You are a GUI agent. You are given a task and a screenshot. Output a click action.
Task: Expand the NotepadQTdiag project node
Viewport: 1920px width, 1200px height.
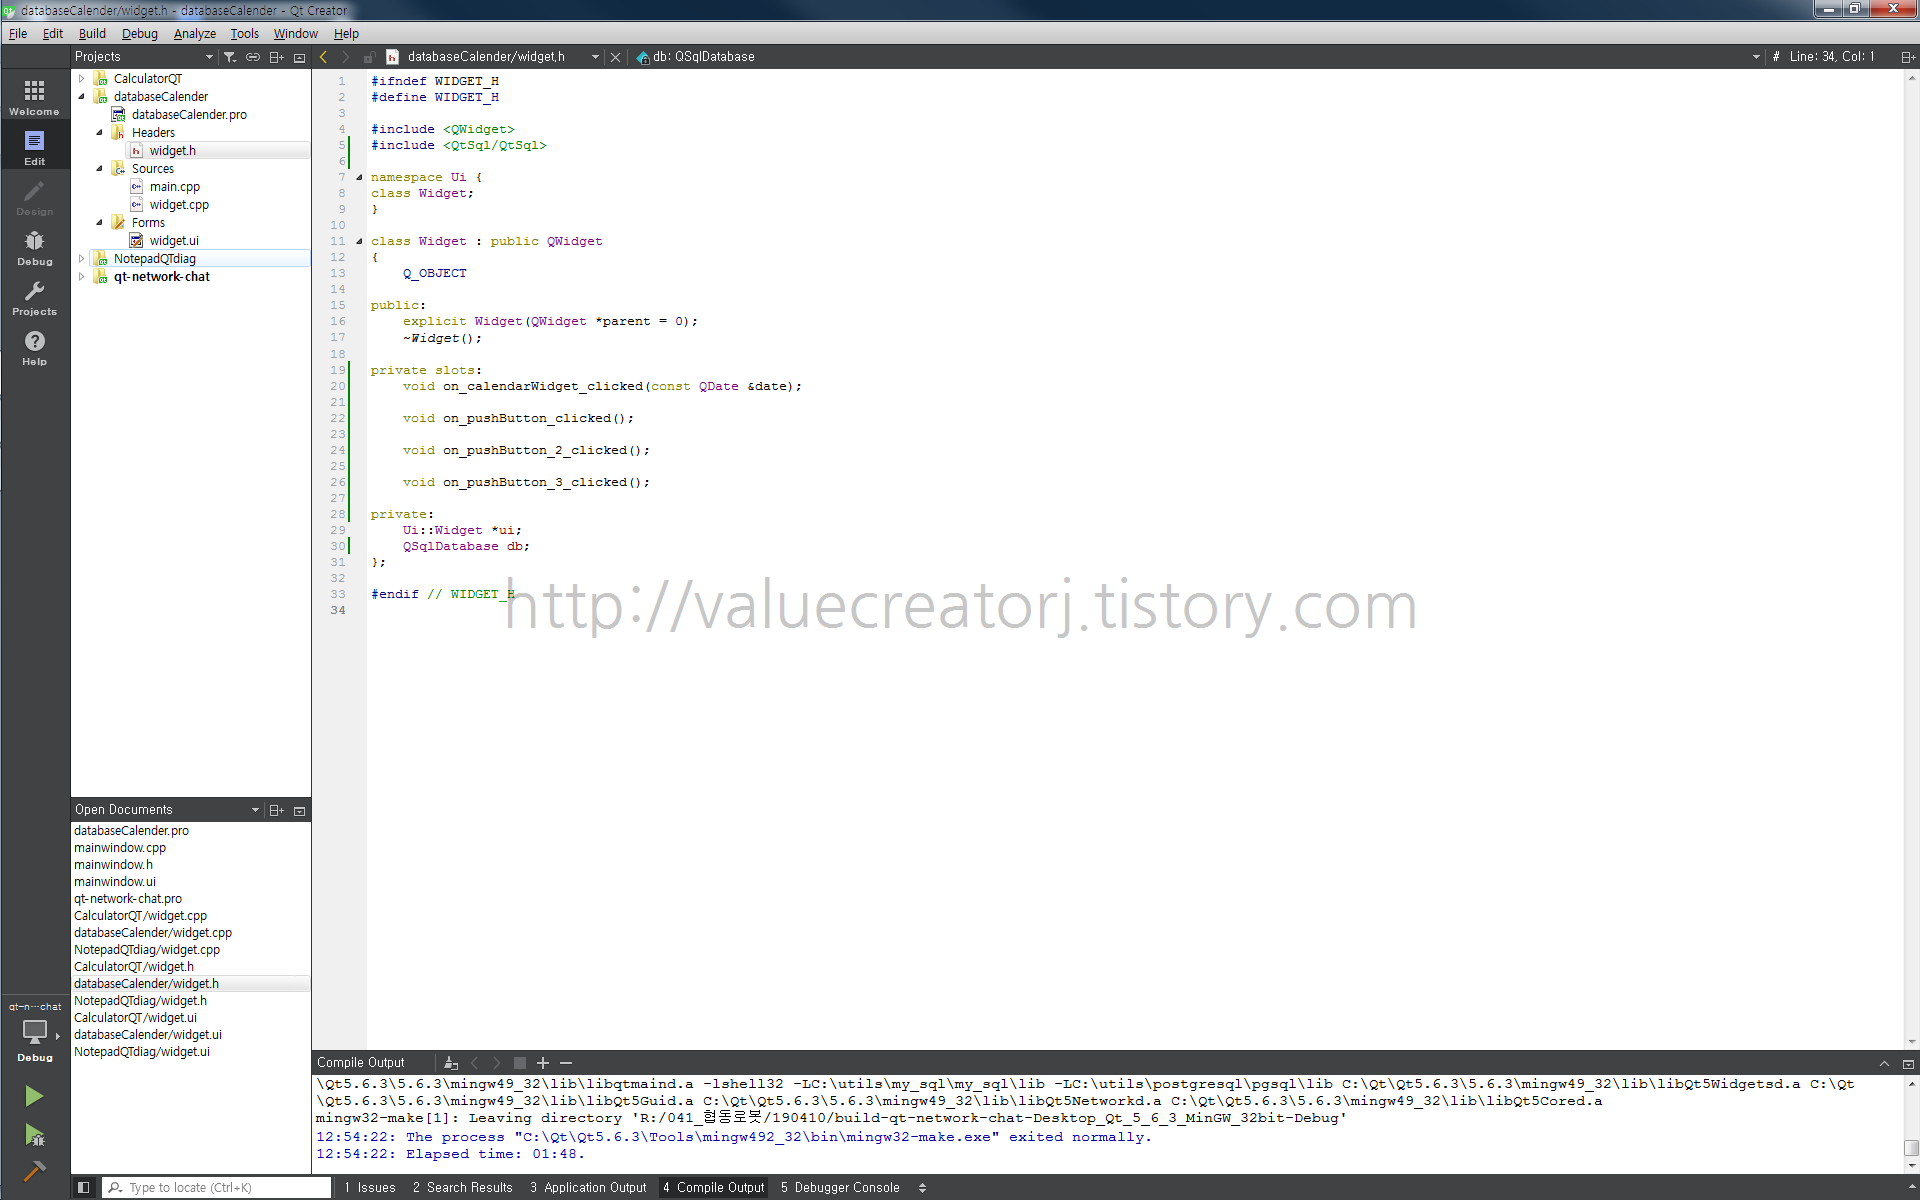(82, 259)
